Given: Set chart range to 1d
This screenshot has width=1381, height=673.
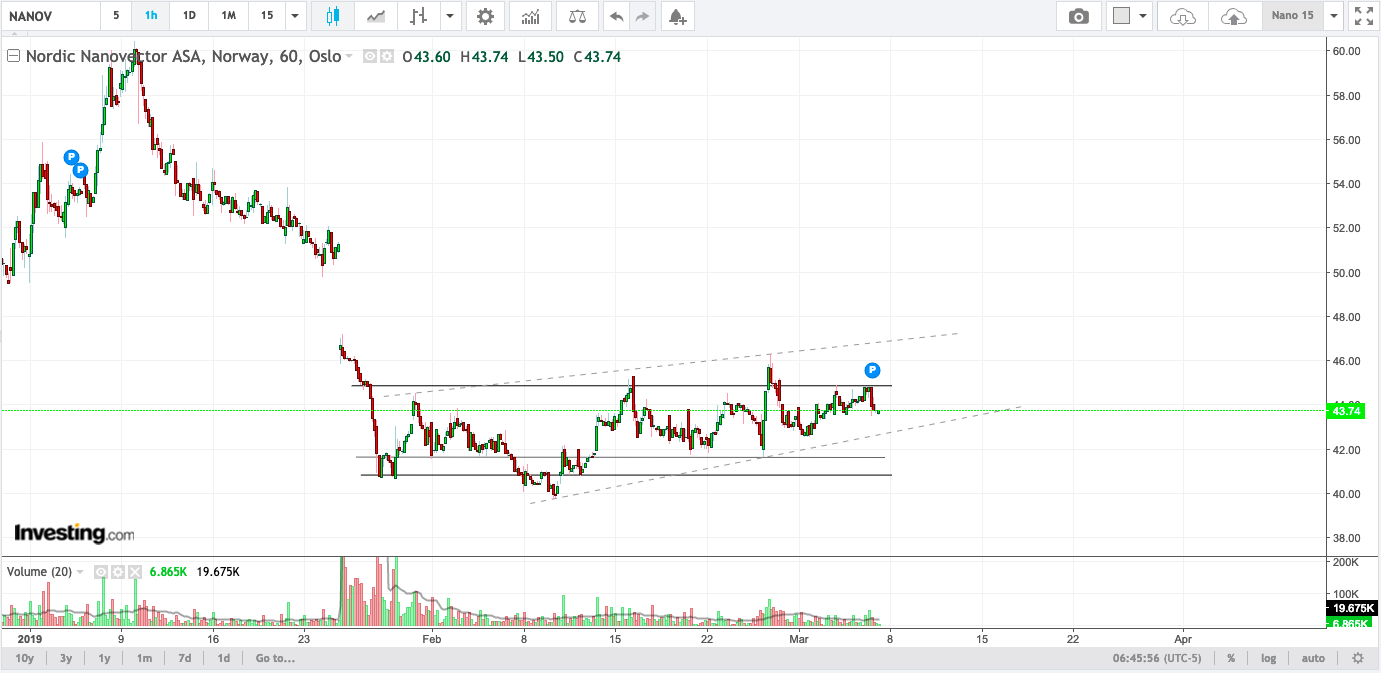Looking at the screenshot, I should 224,658.
